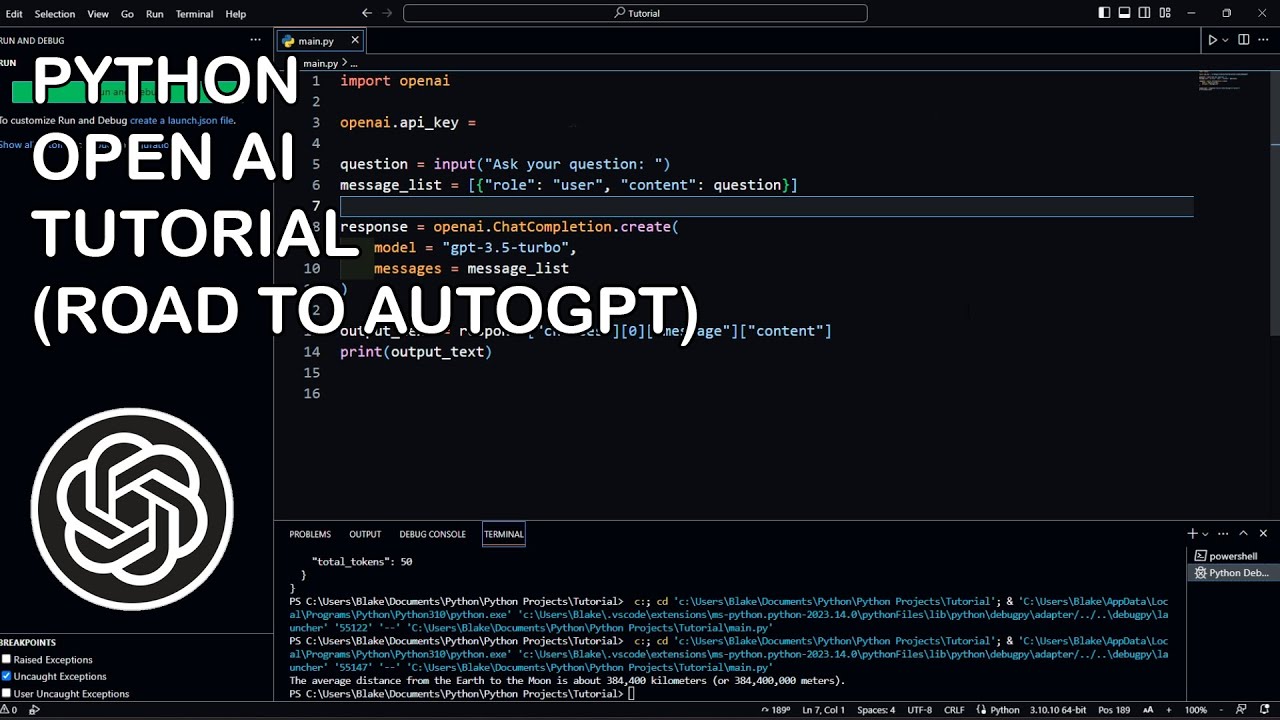Image resolution: width=1280 pixels, height=720 pixels.
Task: Toggle the User Uncaught Exceptions checkbox
Action: click(6, 693)
